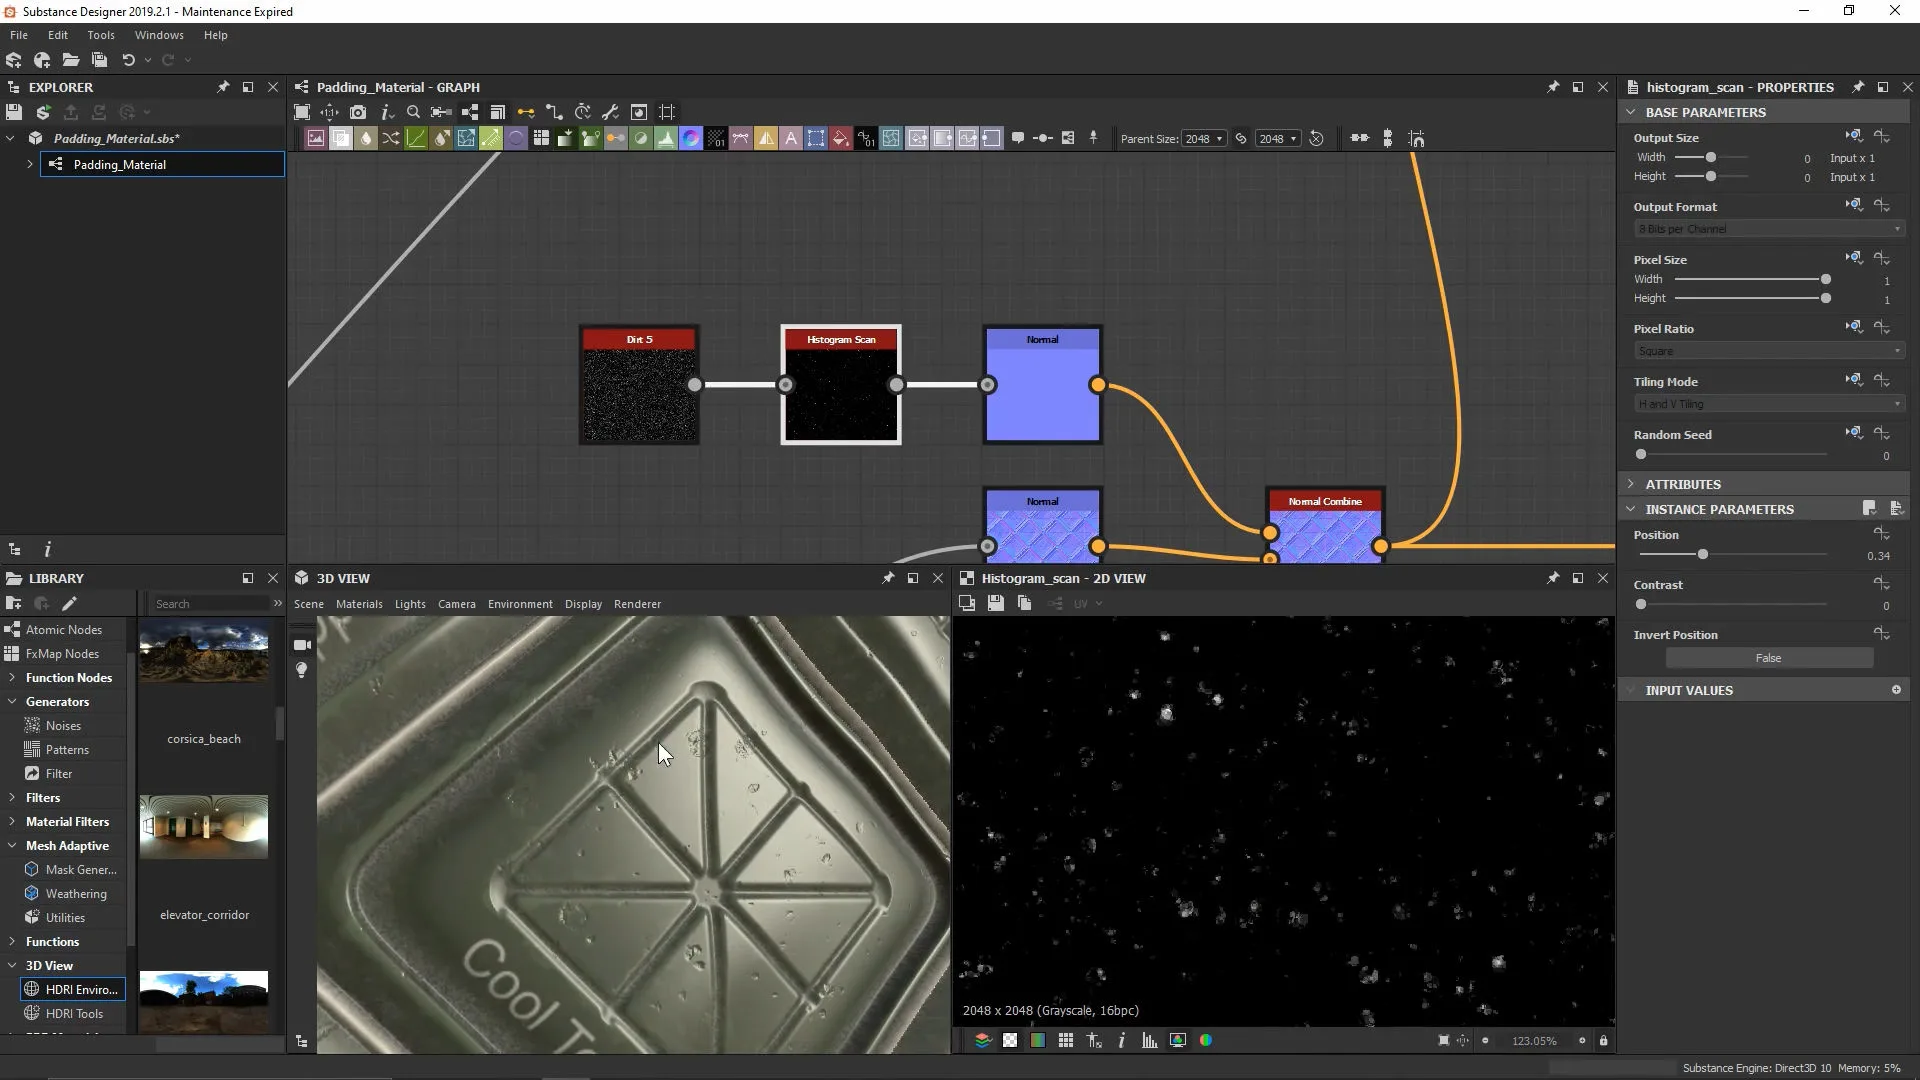Expand the ATTRIBUTES section
The width and height of the screenshot is (1920, 1080).
pos(1631,484)
